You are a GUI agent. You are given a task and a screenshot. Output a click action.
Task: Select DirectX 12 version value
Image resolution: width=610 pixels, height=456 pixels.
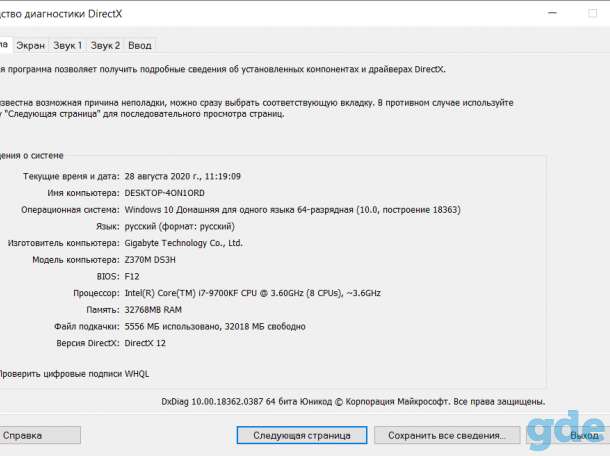point(145,344)
